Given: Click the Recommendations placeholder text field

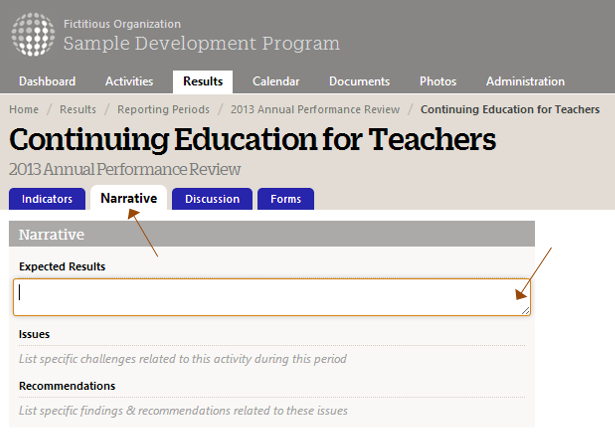Looking at the screenshot, I should pos(270,410).
